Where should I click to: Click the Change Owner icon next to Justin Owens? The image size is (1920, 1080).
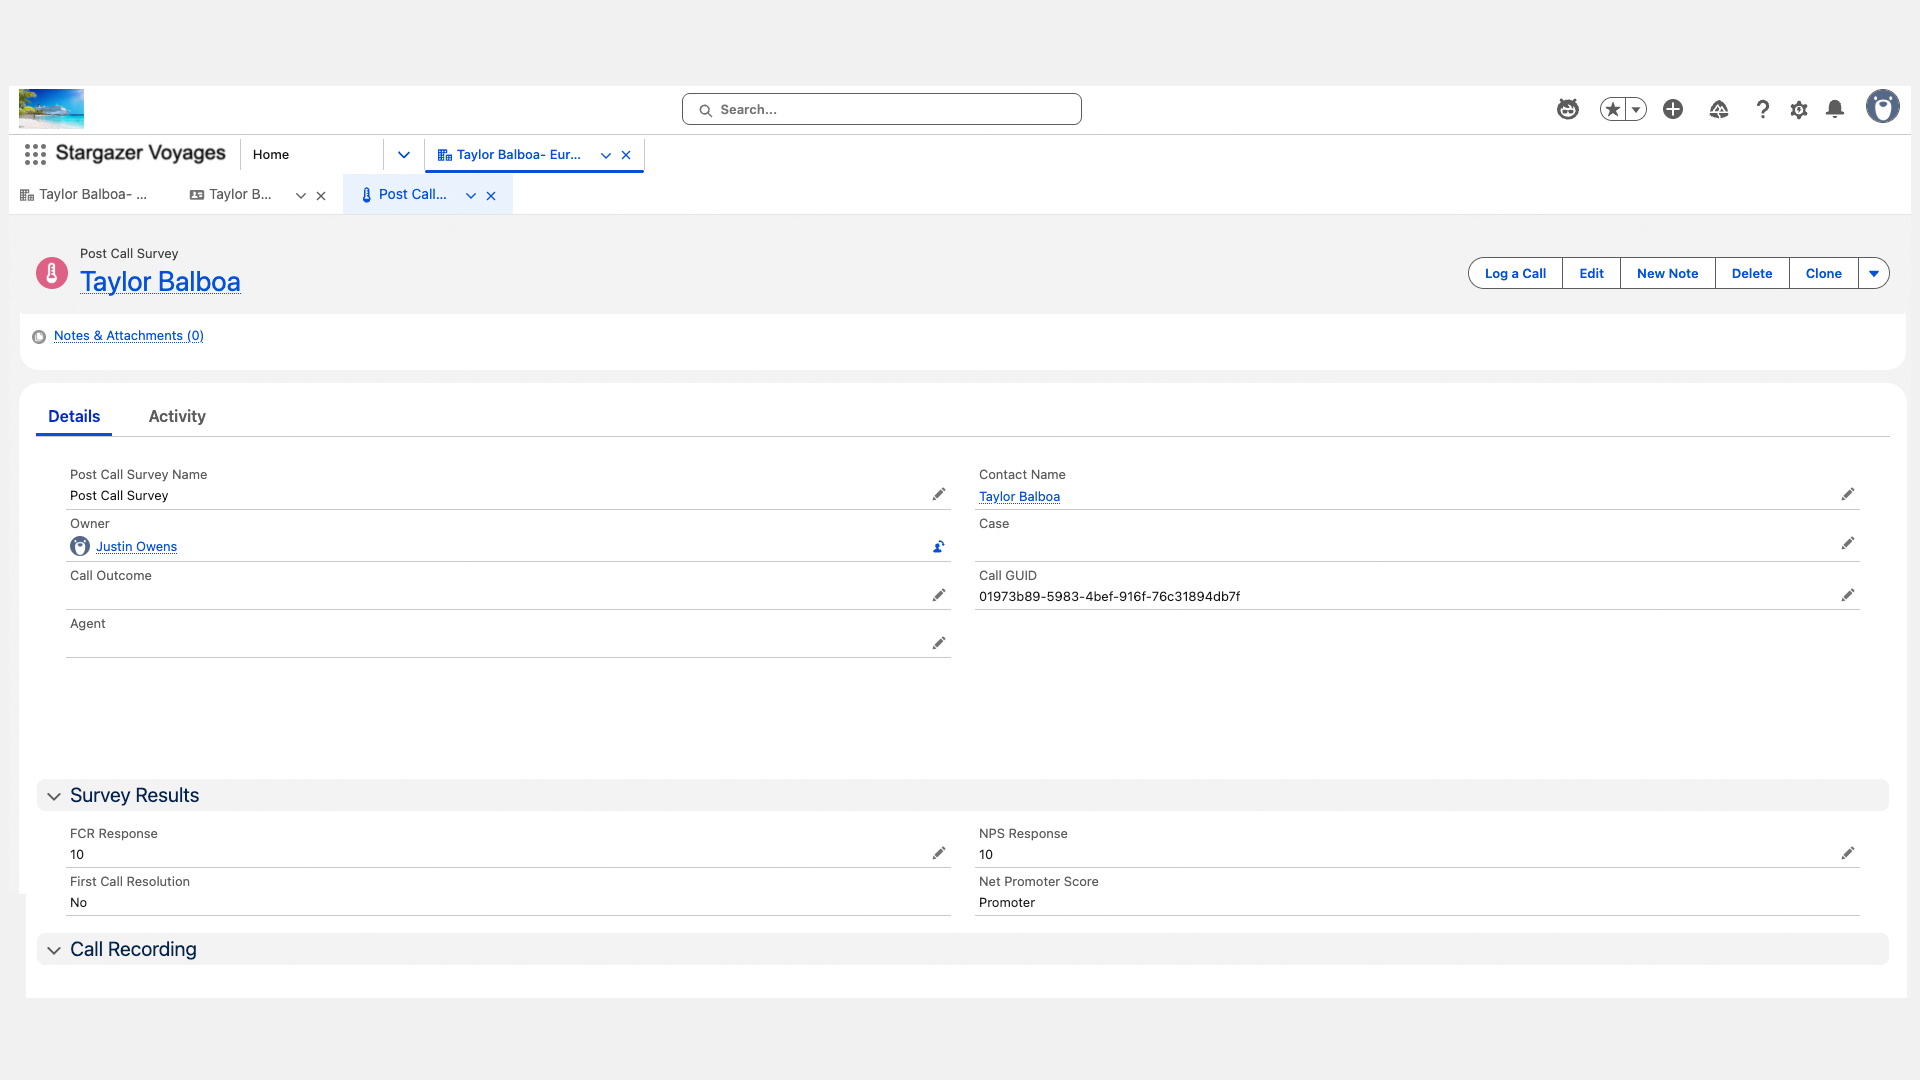[x=938, y=547]
